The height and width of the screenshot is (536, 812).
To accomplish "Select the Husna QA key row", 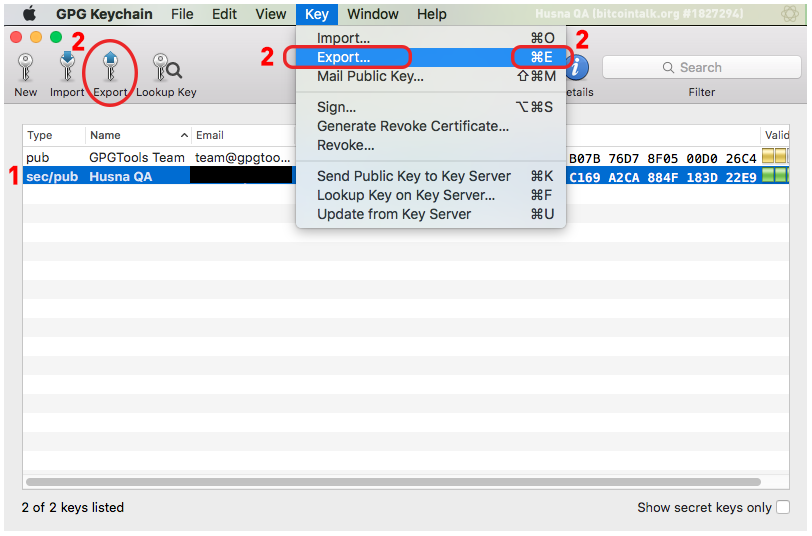I will coord(405,177).
